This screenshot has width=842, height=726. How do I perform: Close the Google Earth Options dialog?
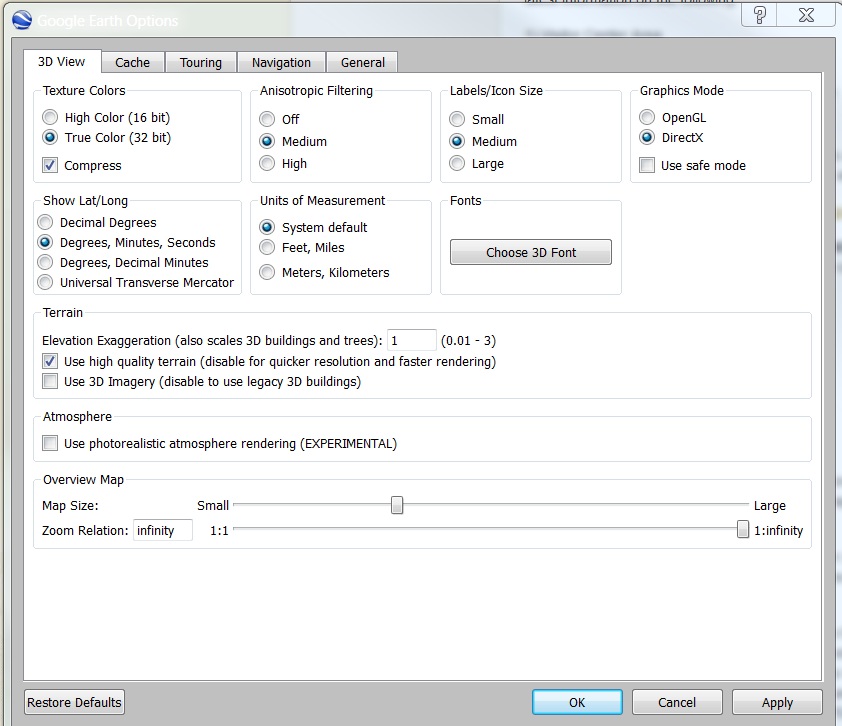click(x=806, y=14)
